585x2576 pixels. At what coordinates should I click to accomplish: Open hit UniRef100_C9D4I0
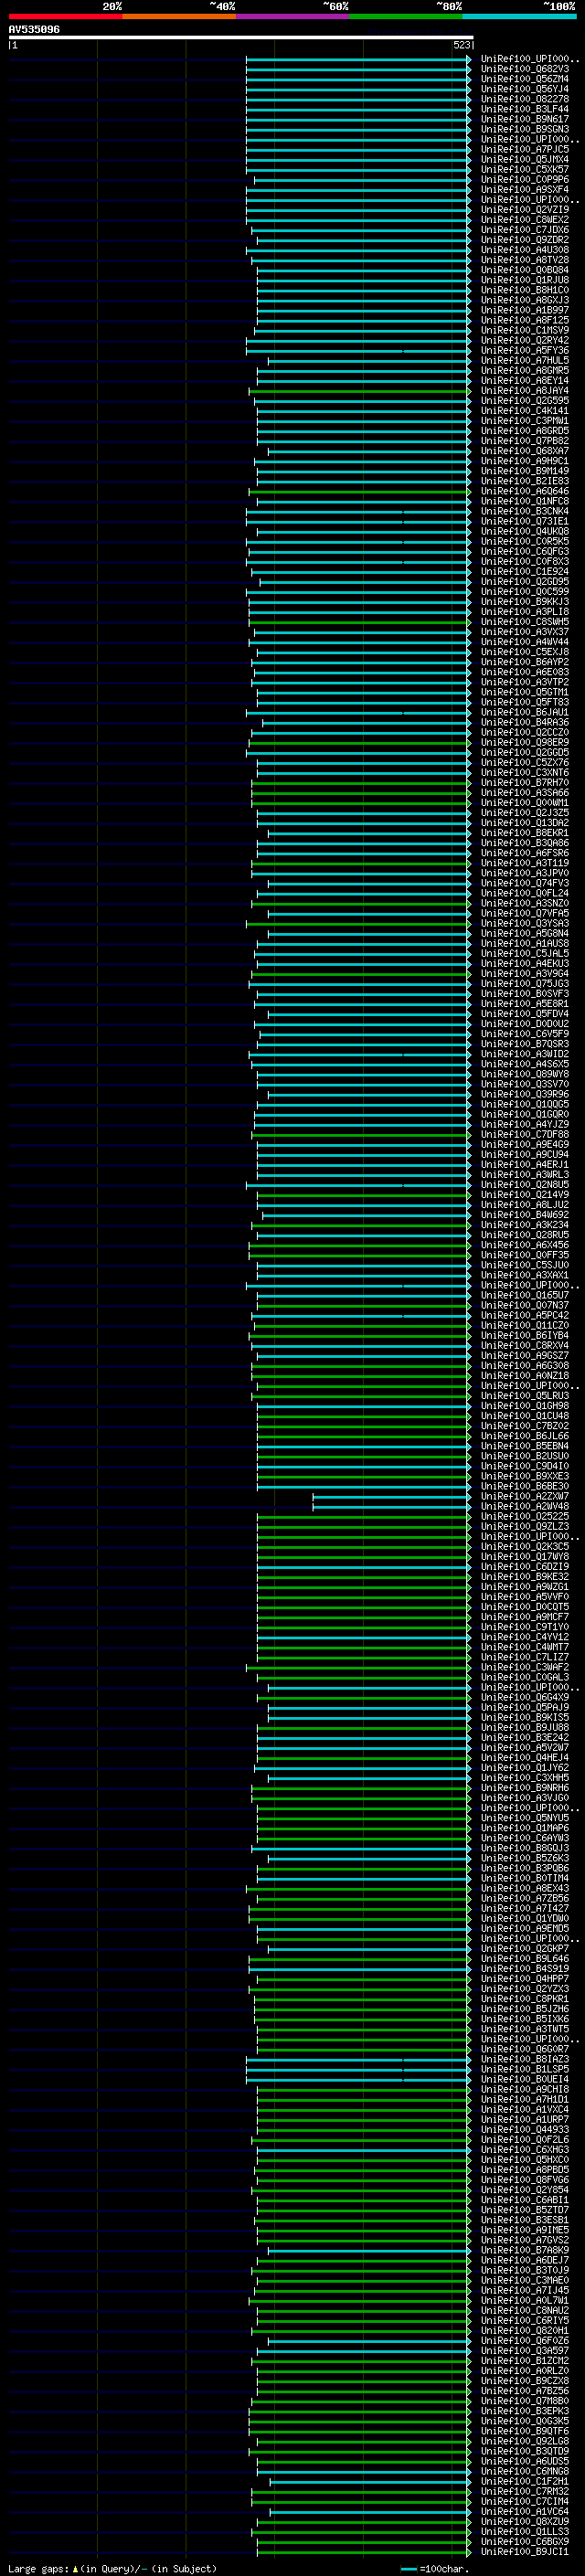[x=525, y=1466]
